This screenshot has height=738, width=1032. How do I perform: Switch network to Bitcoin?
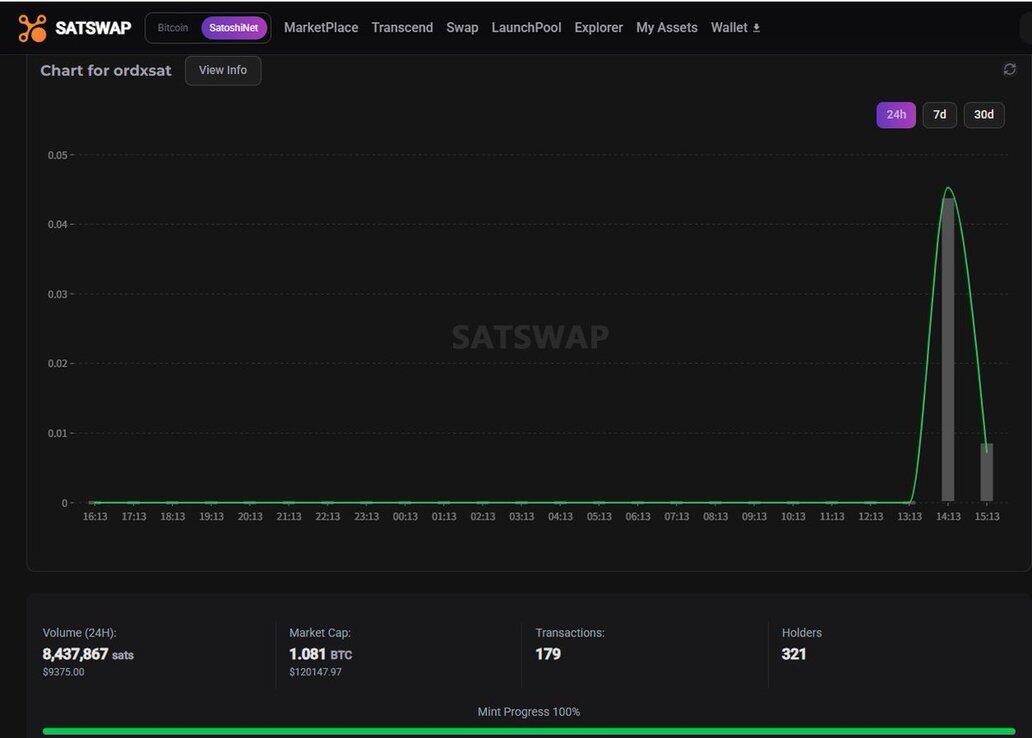pyautogui.click(x=172, y=28)
